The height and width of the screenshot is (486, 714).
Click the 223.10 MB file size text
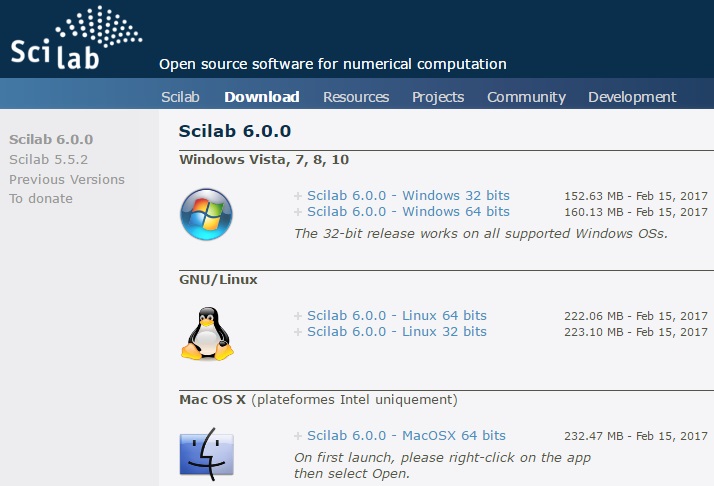(594, 332)
